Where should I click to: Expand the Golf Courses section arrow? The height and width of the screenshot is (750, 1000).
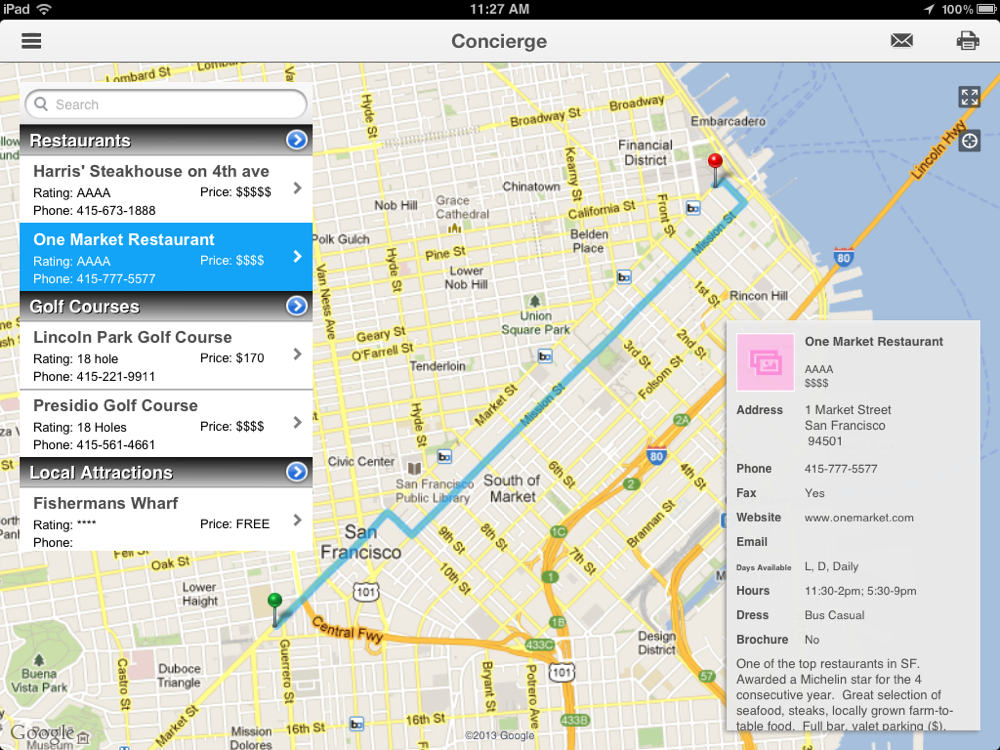[297, 305]
